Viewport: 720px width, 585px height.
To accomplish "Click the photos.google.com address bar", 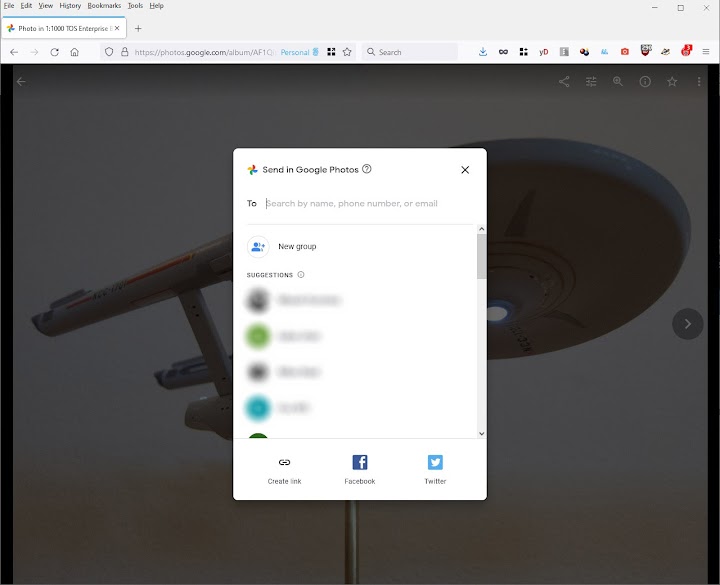I will coord(205,52).
